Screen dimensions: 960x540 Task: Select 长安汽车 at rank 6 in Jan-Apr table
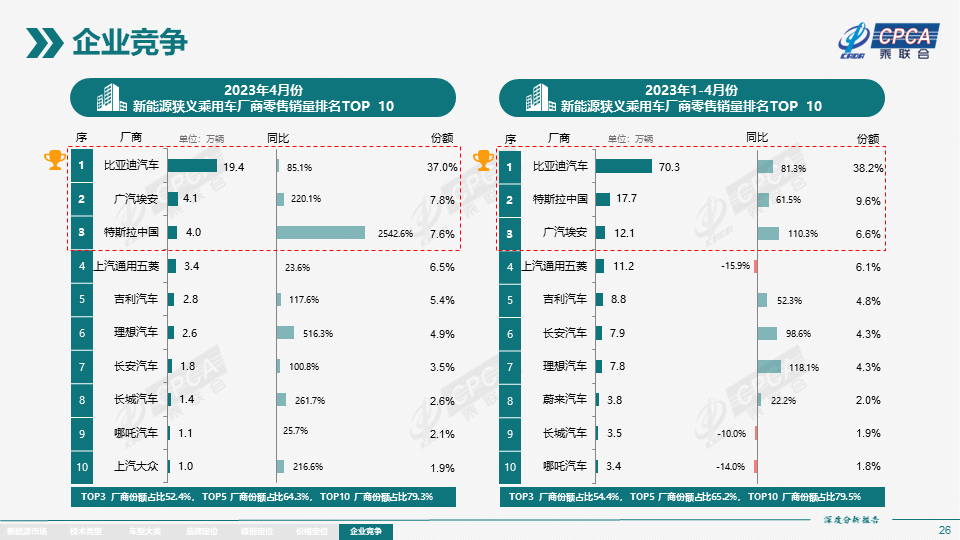click(564, 333)
